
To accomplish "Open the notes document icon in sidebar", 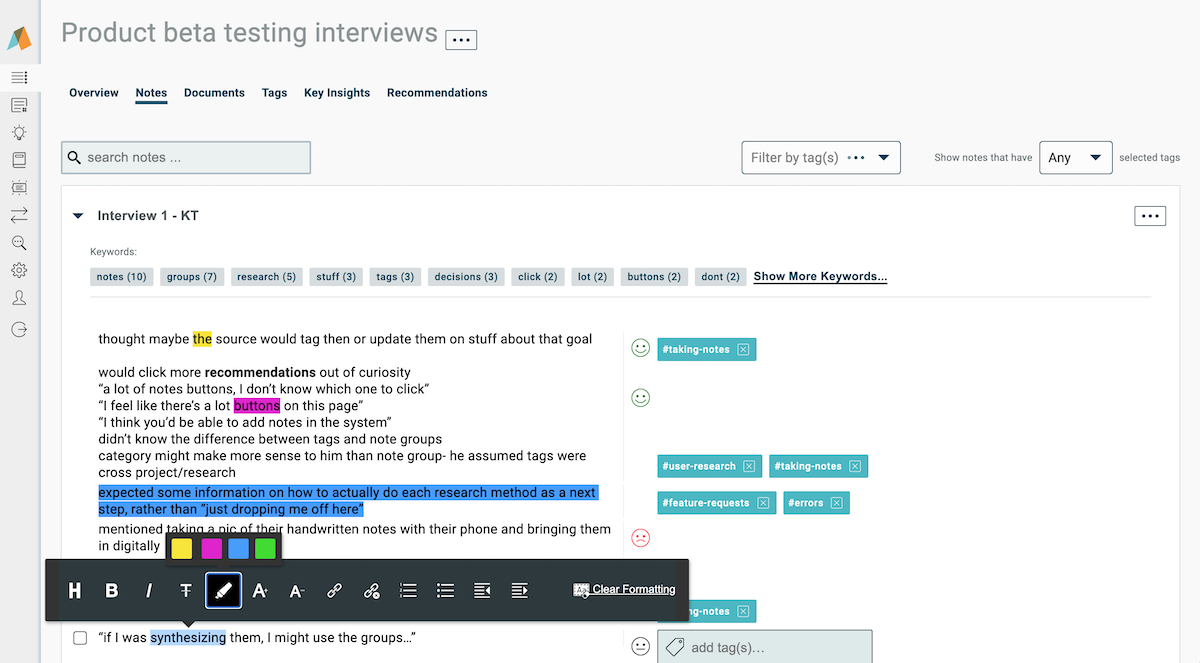I will coord(19,105).
